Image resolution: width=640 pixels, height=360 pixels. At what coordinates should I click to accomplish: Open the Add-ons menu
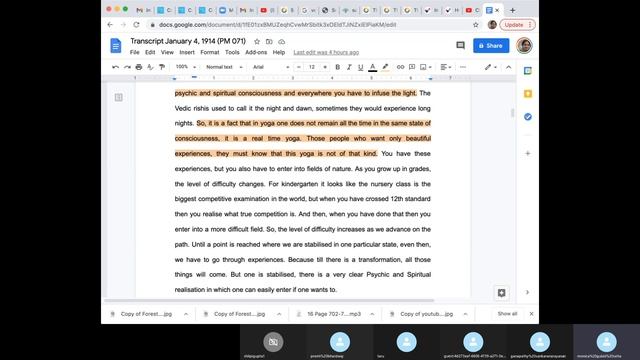[256, 52]
